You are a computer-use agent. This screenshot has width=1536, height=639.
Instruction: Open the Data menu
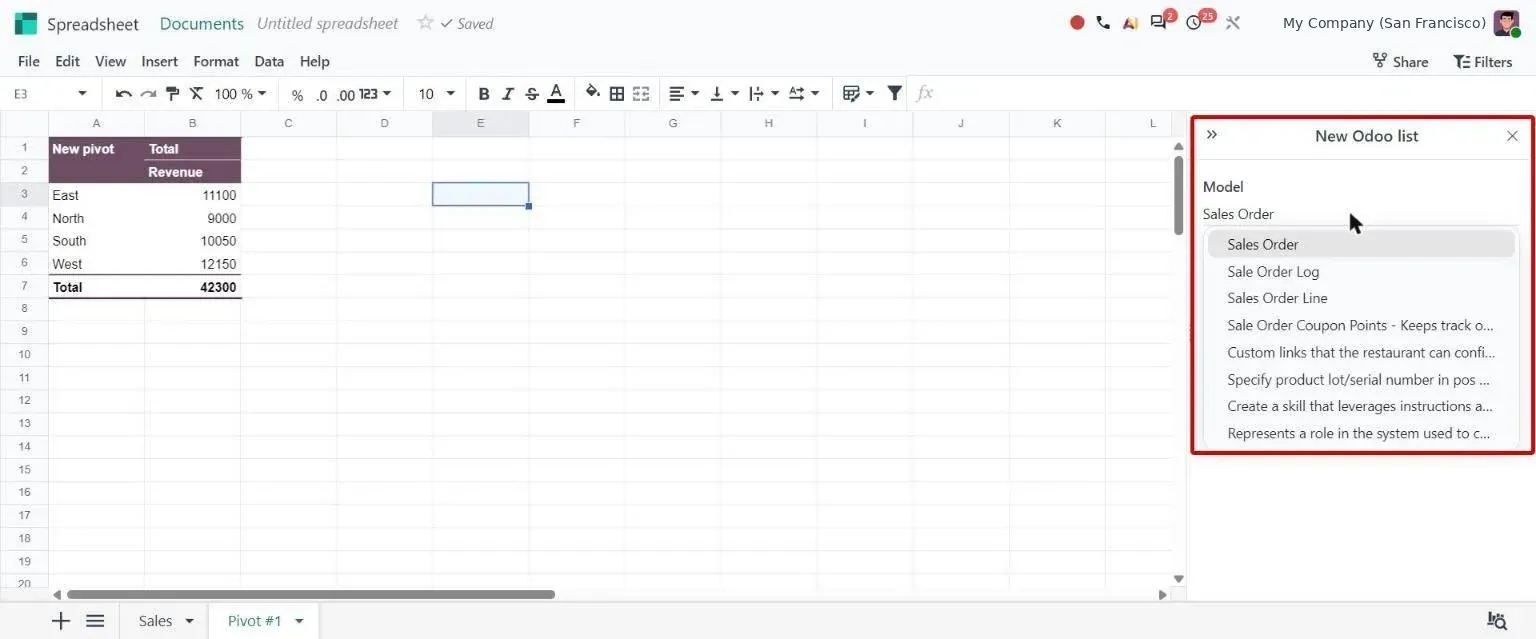pos(269,61)
